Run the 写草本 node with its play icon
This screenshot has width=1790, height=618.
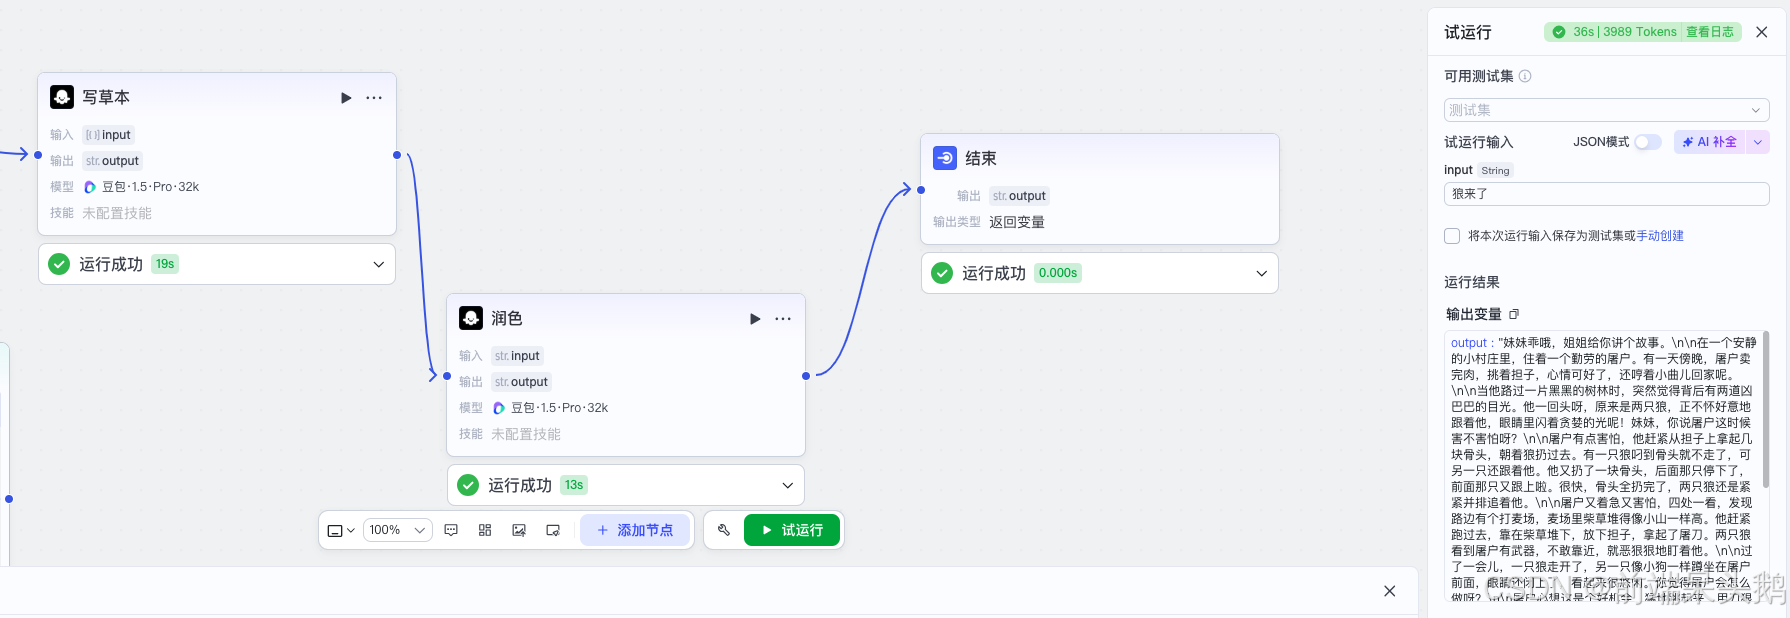(x=346, y=98)
